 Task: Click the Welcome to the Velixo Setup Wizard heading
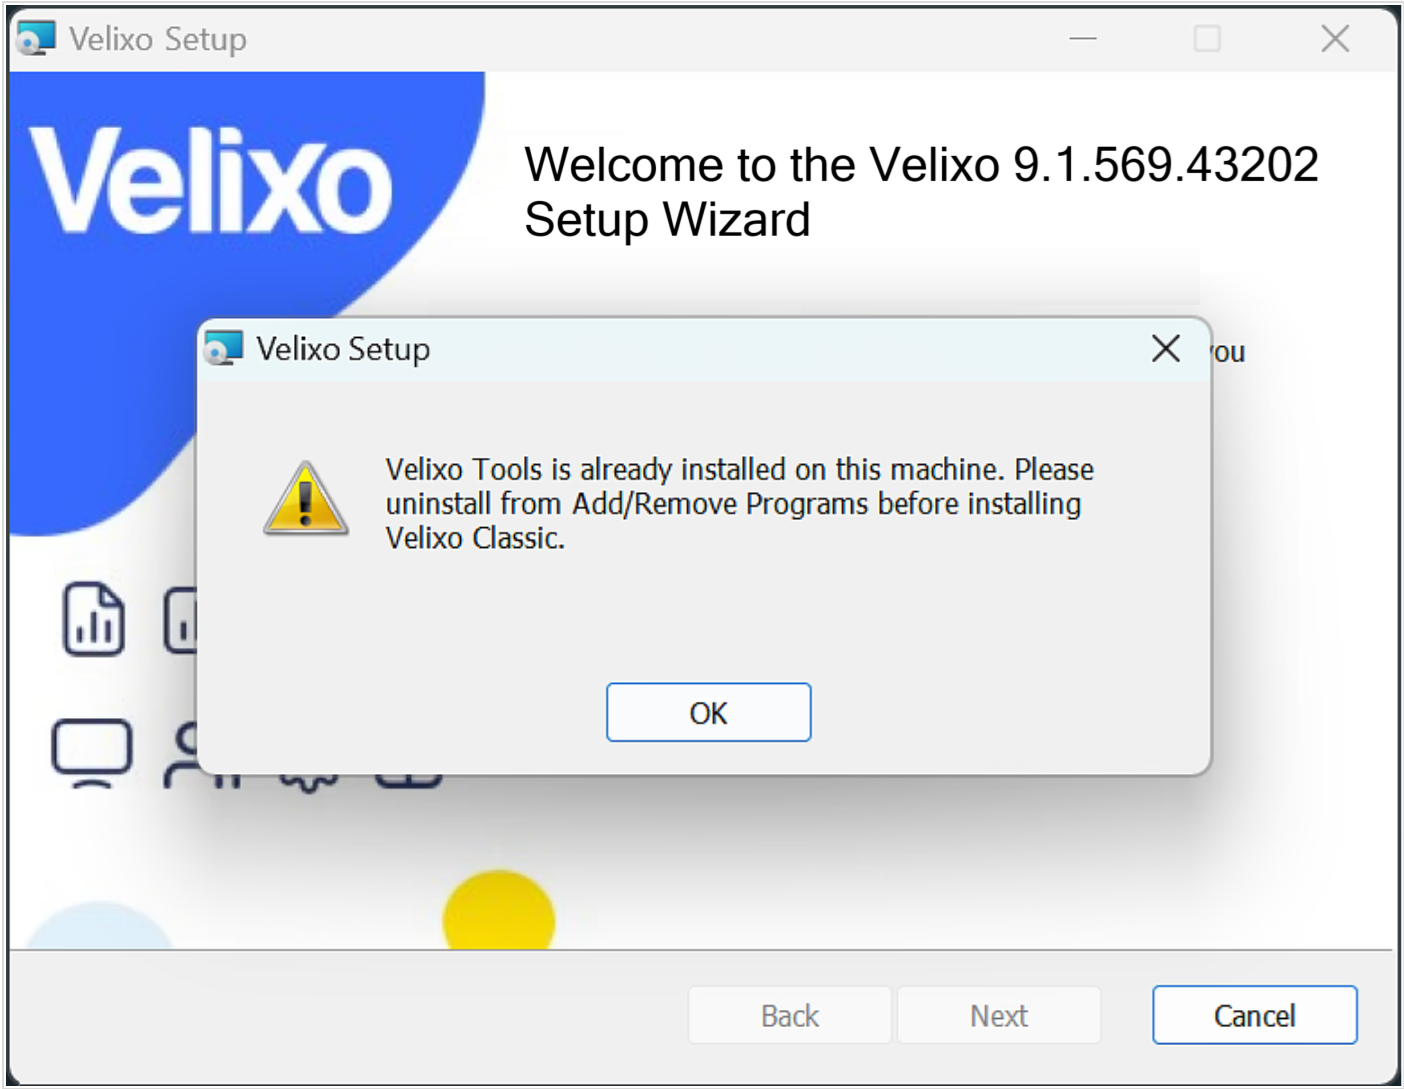921,192
